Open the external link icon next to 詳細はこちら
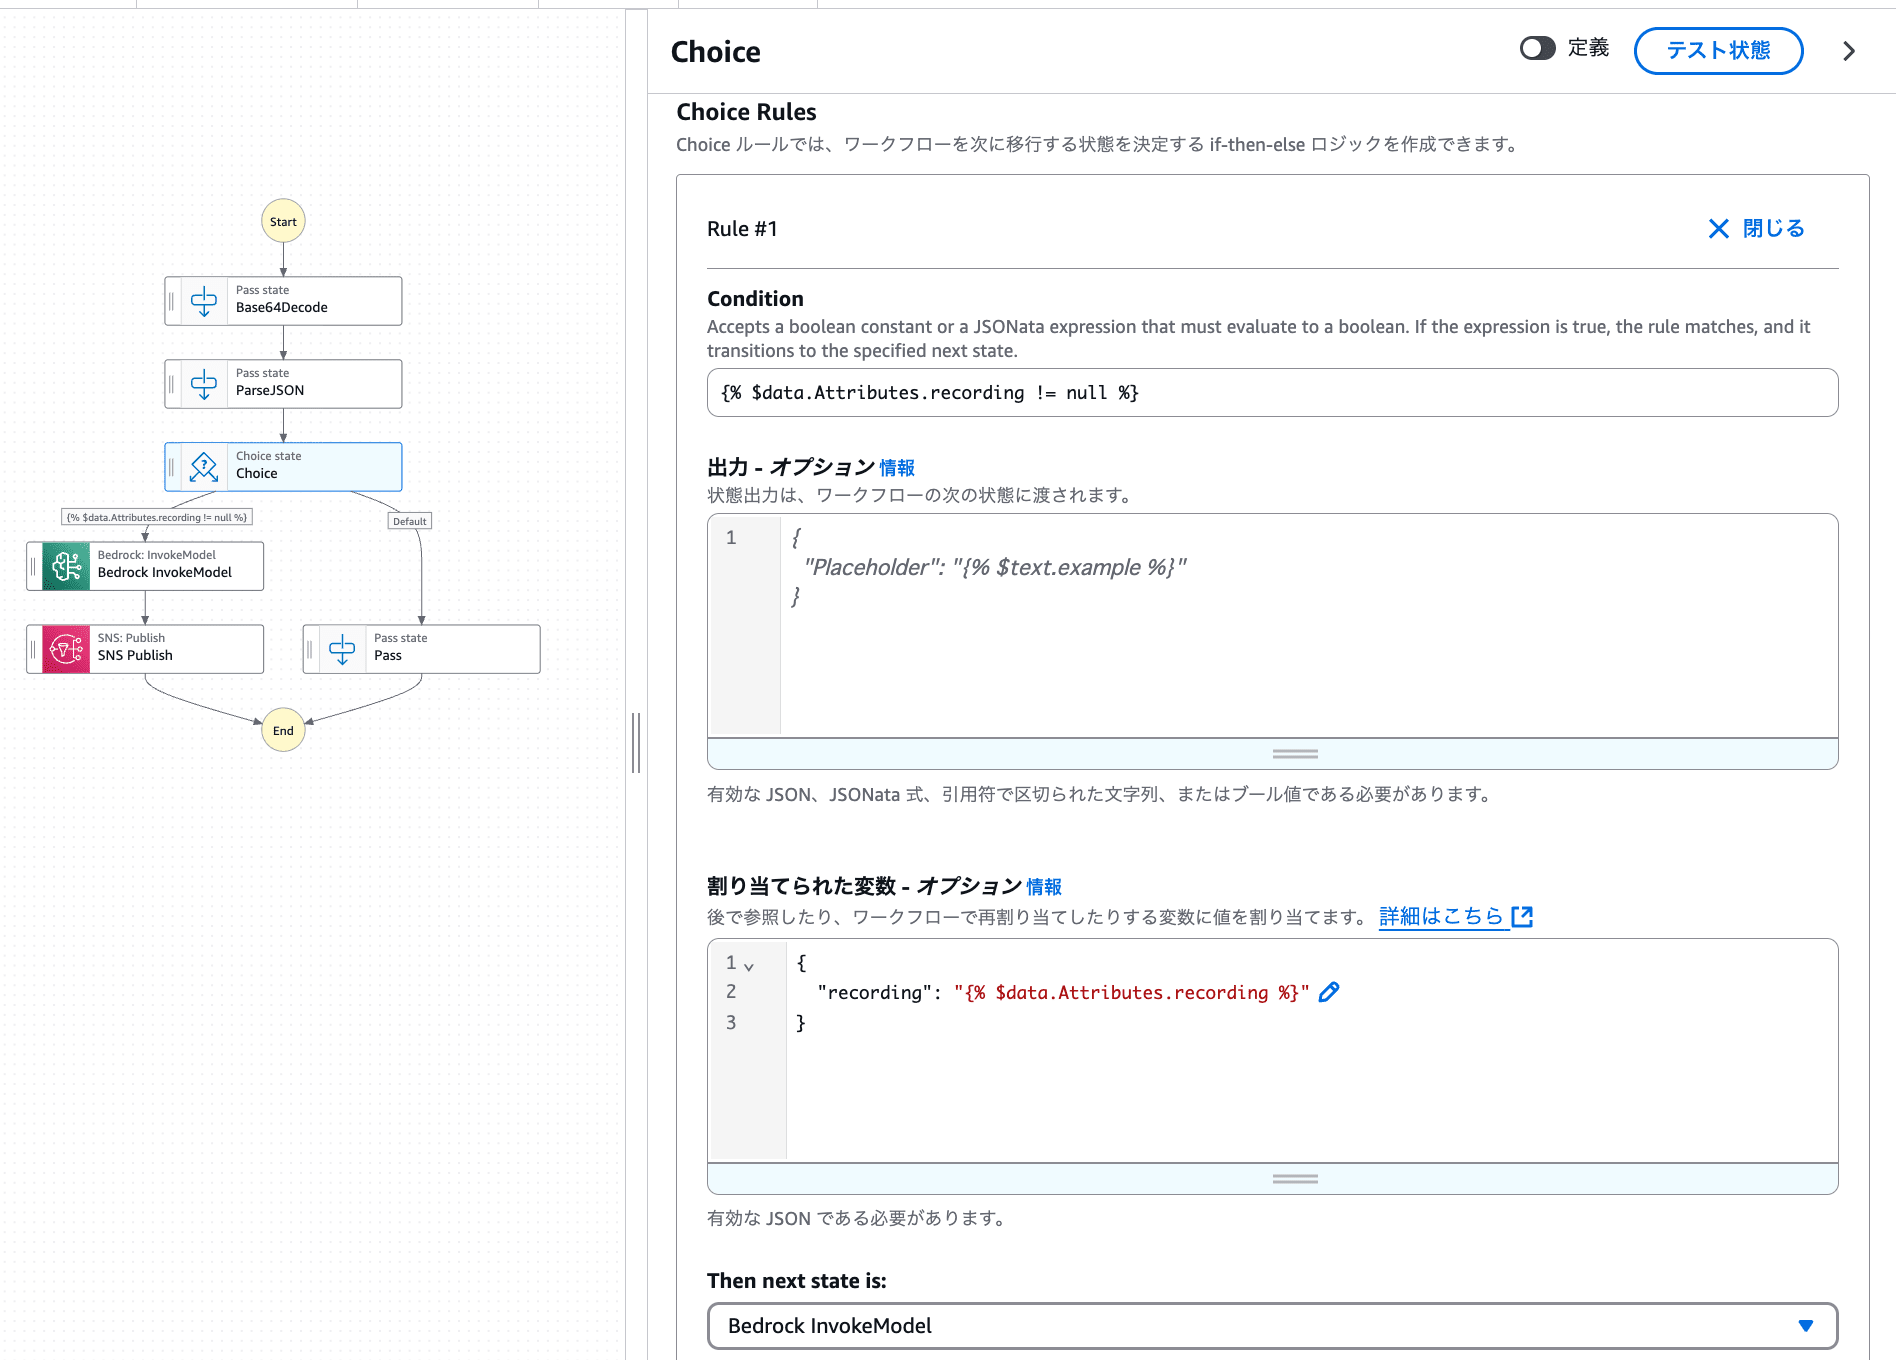Image resolution: width=1896 pixels, height=1360 pixels. click(1522, 916)
